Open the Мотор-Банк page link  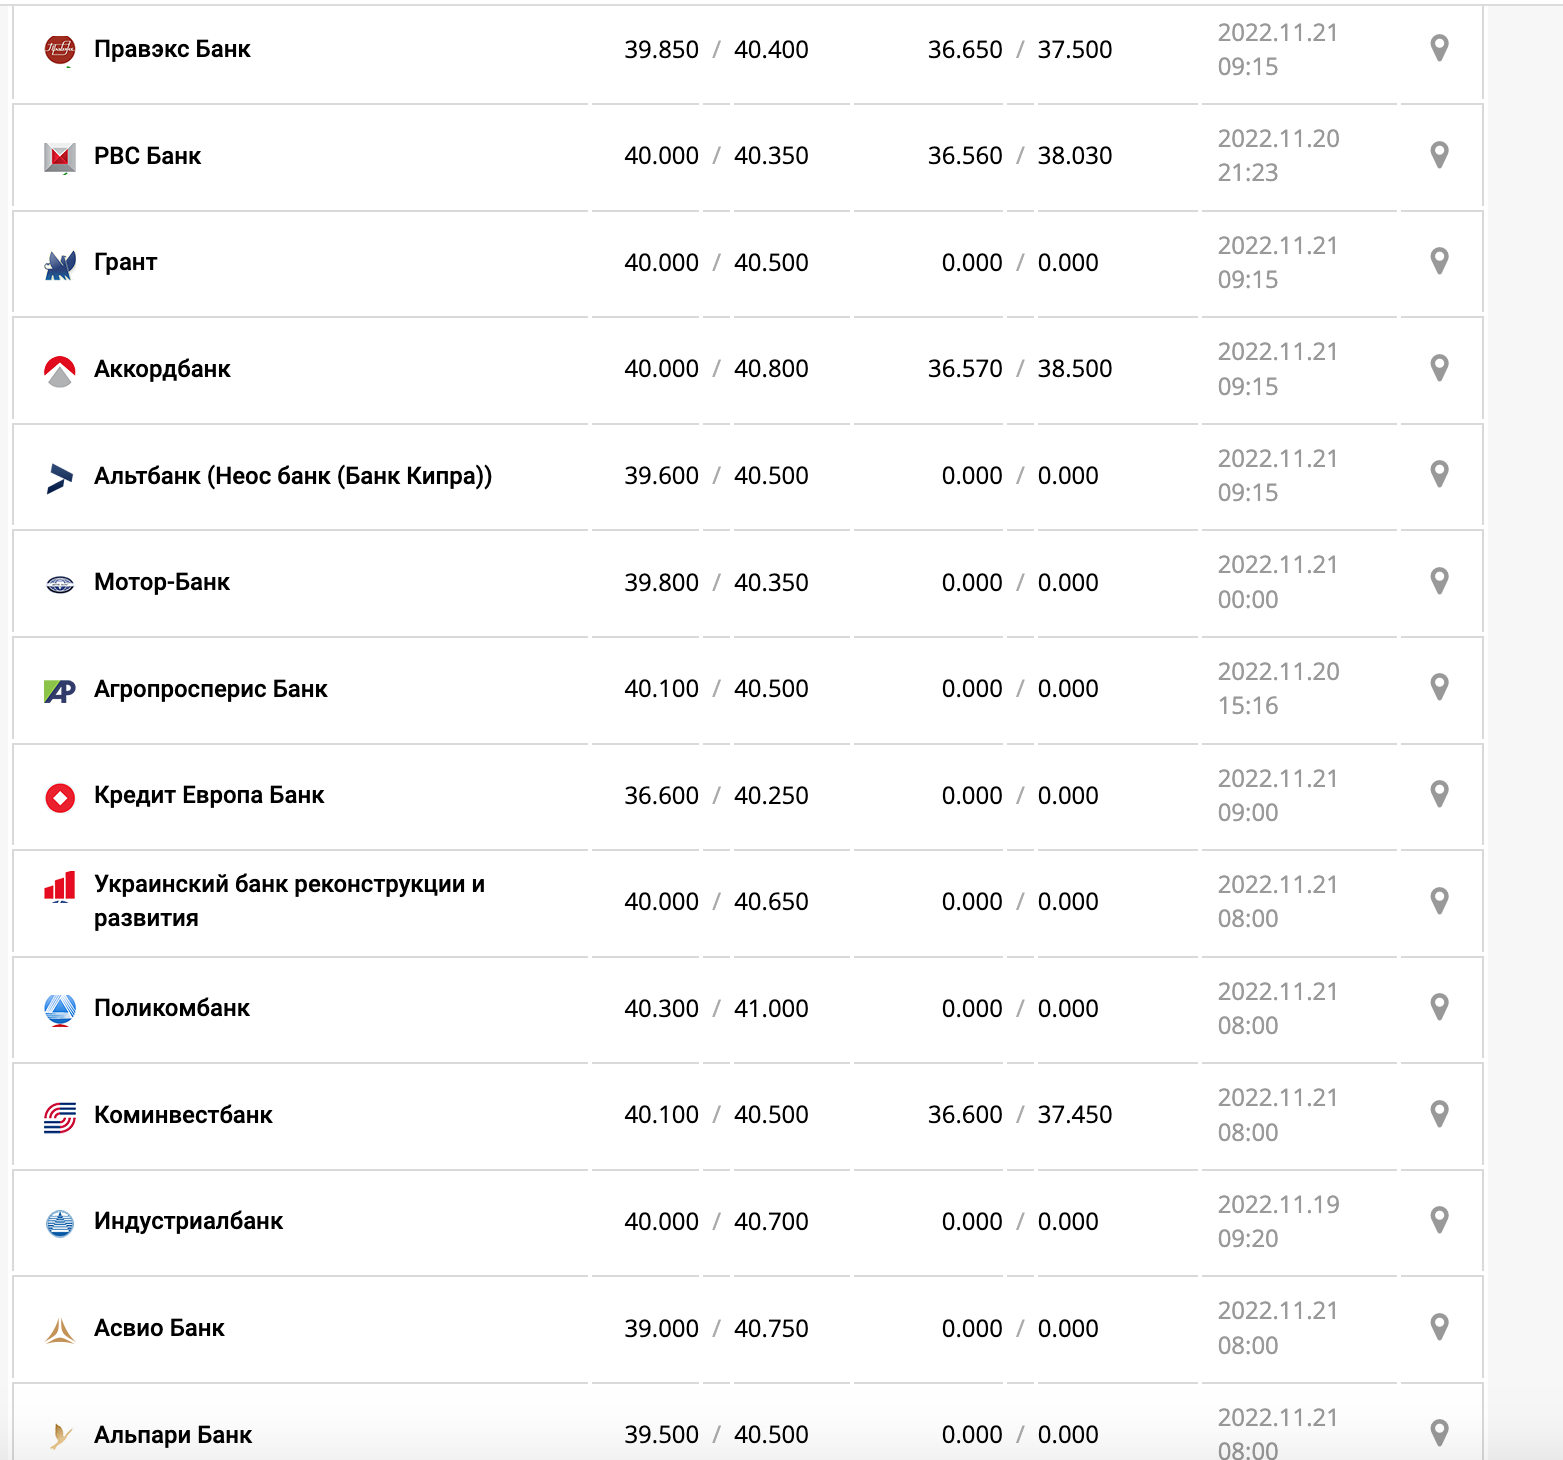[161, 582]
